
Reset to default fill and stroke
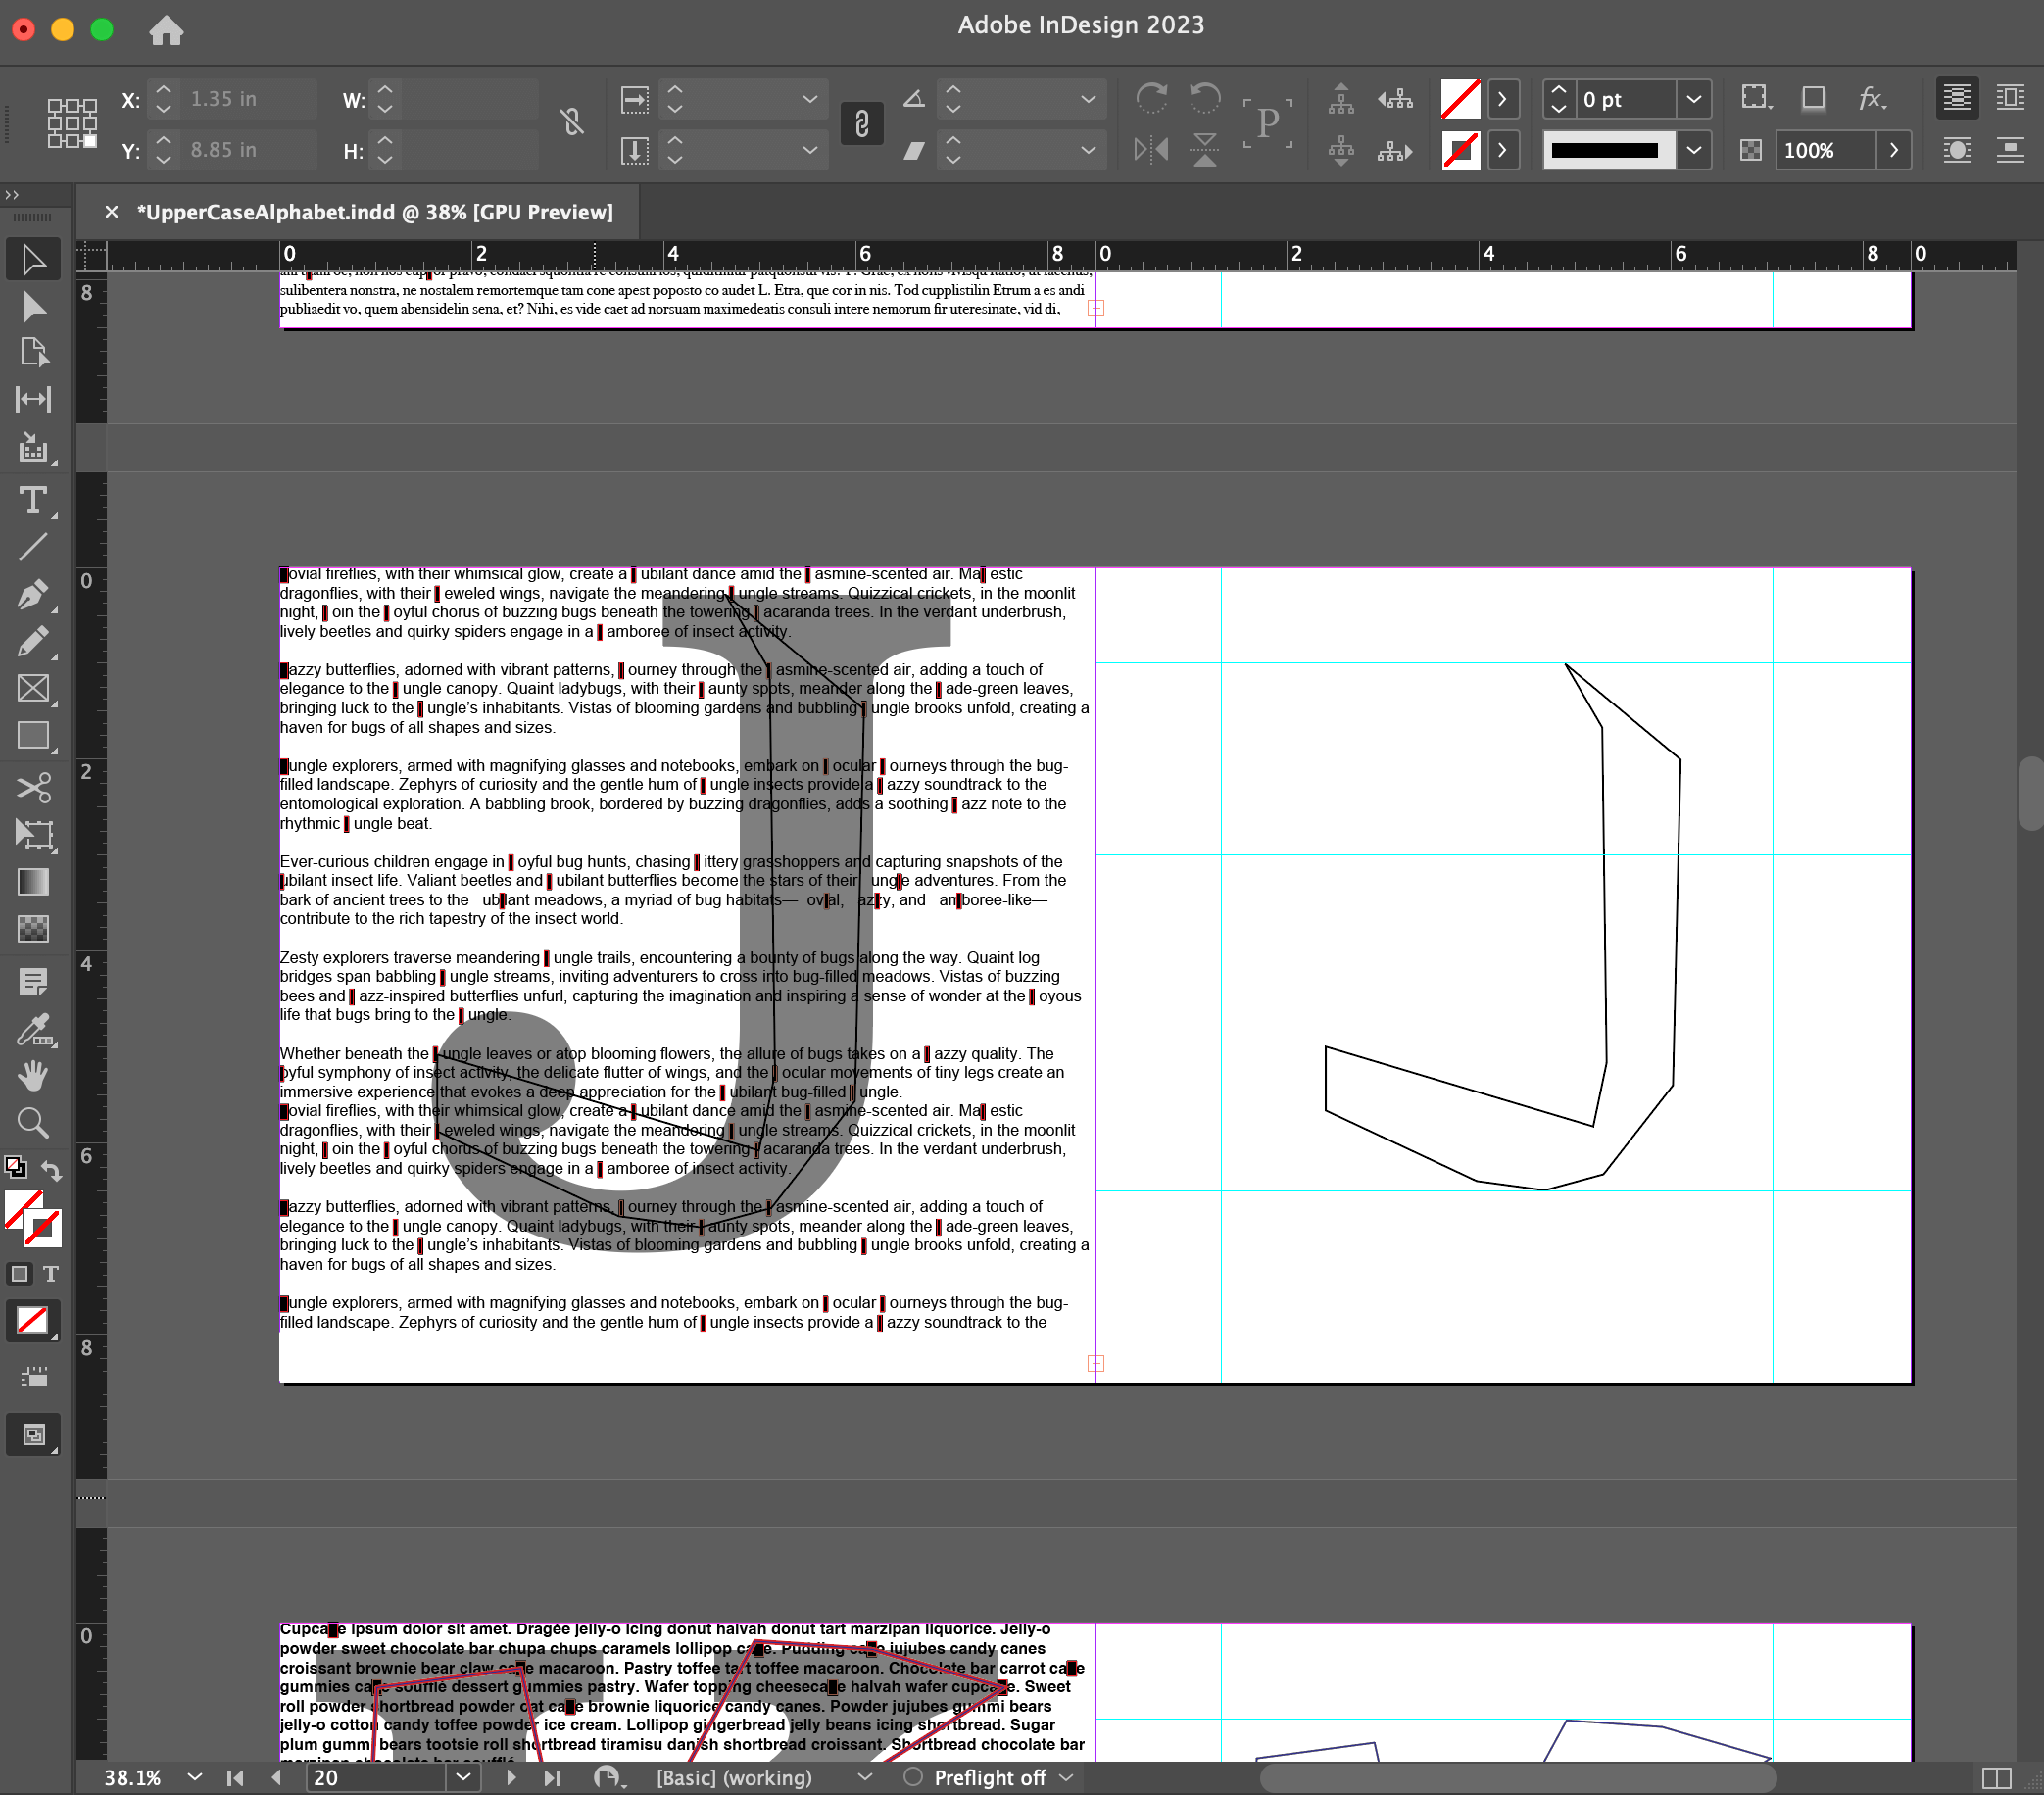pyautogui.click(x=15, y=1168)
